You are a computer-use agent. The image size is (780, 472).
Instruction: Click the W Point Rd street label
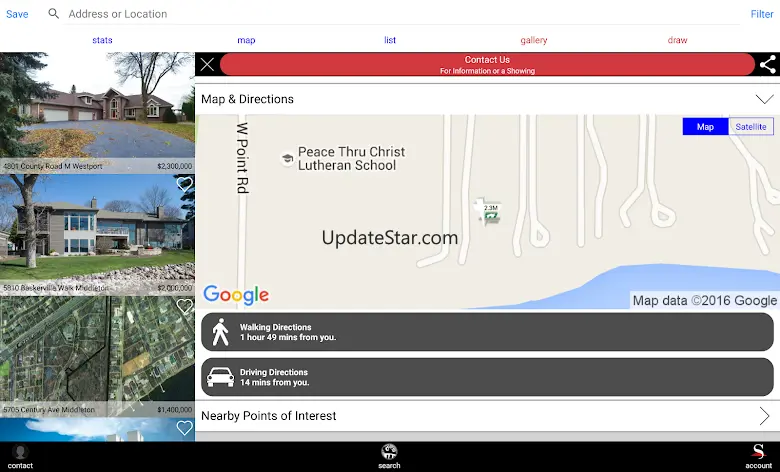coord(242,158)
